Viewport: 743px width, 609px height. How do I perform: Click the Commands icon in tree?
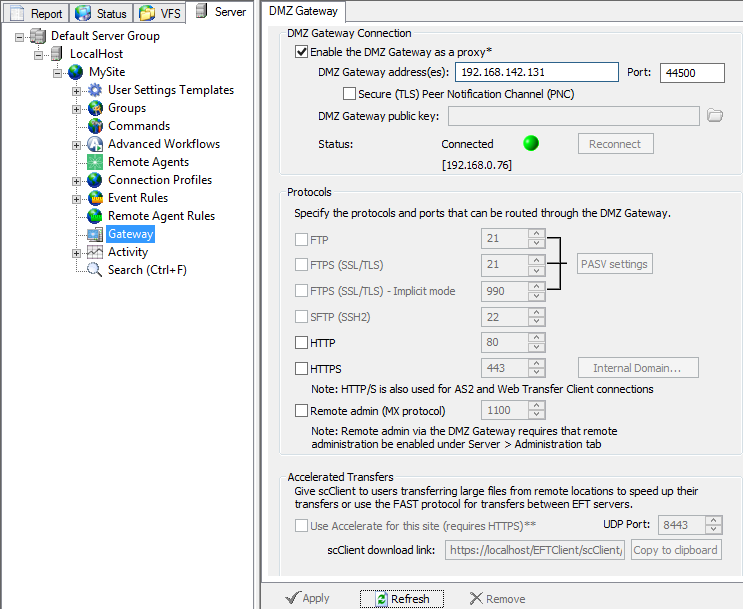coord(95,126)
